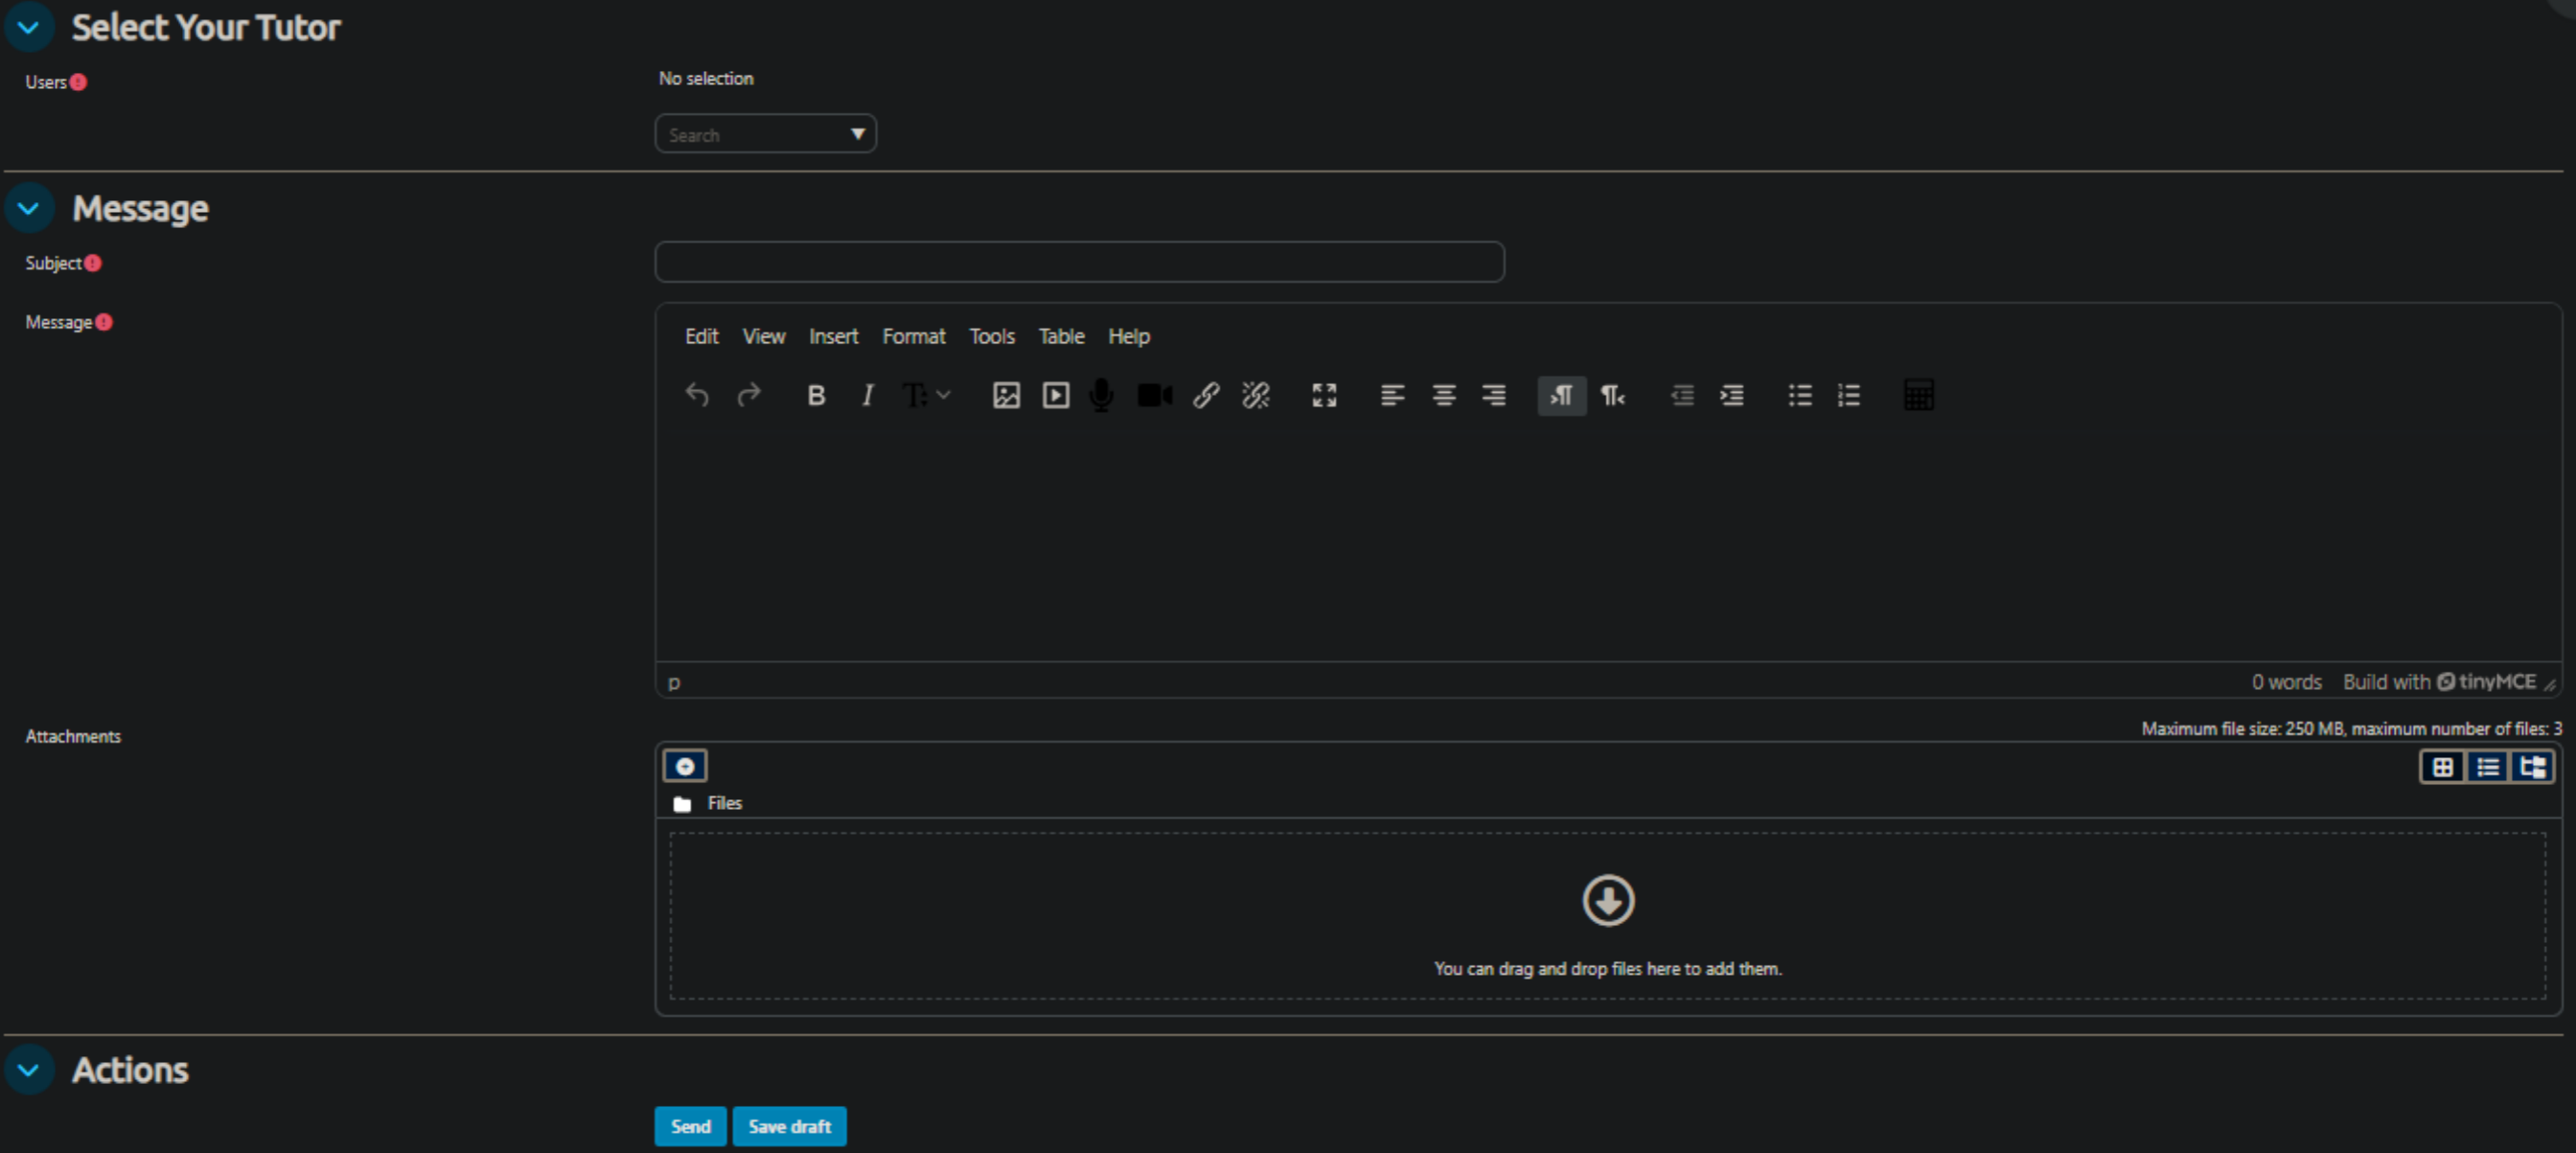
Task: Click the Save draft button
Action: pos(789,1126)
